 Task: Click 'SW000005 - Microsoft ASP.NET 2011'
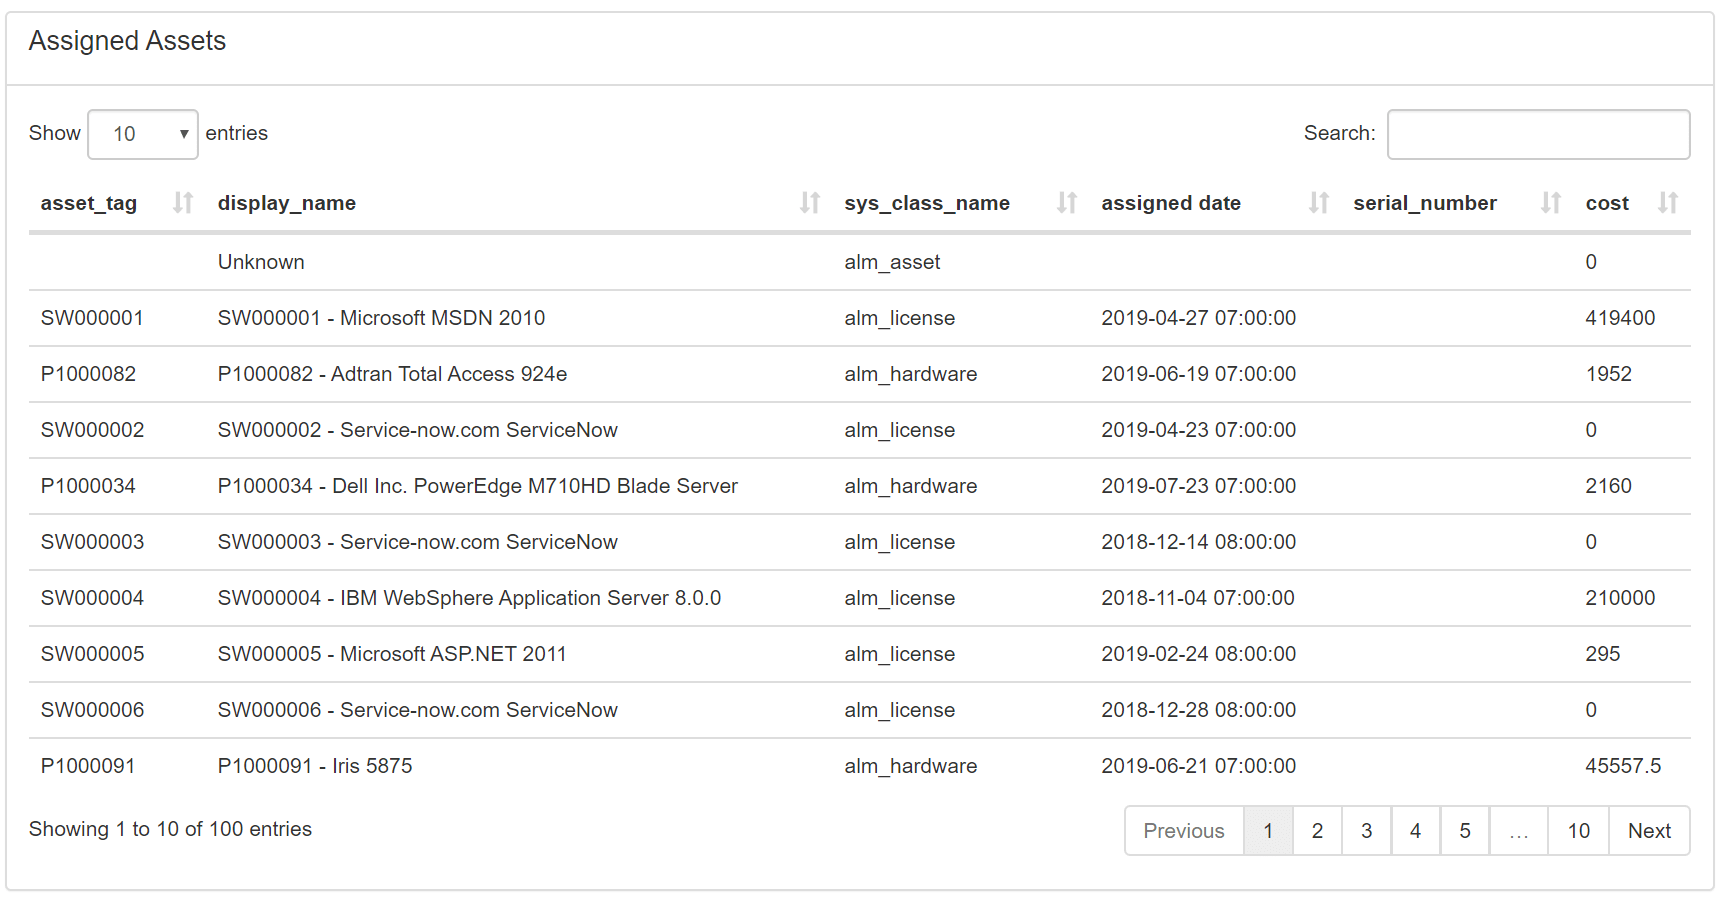click(x=392, y=654)
